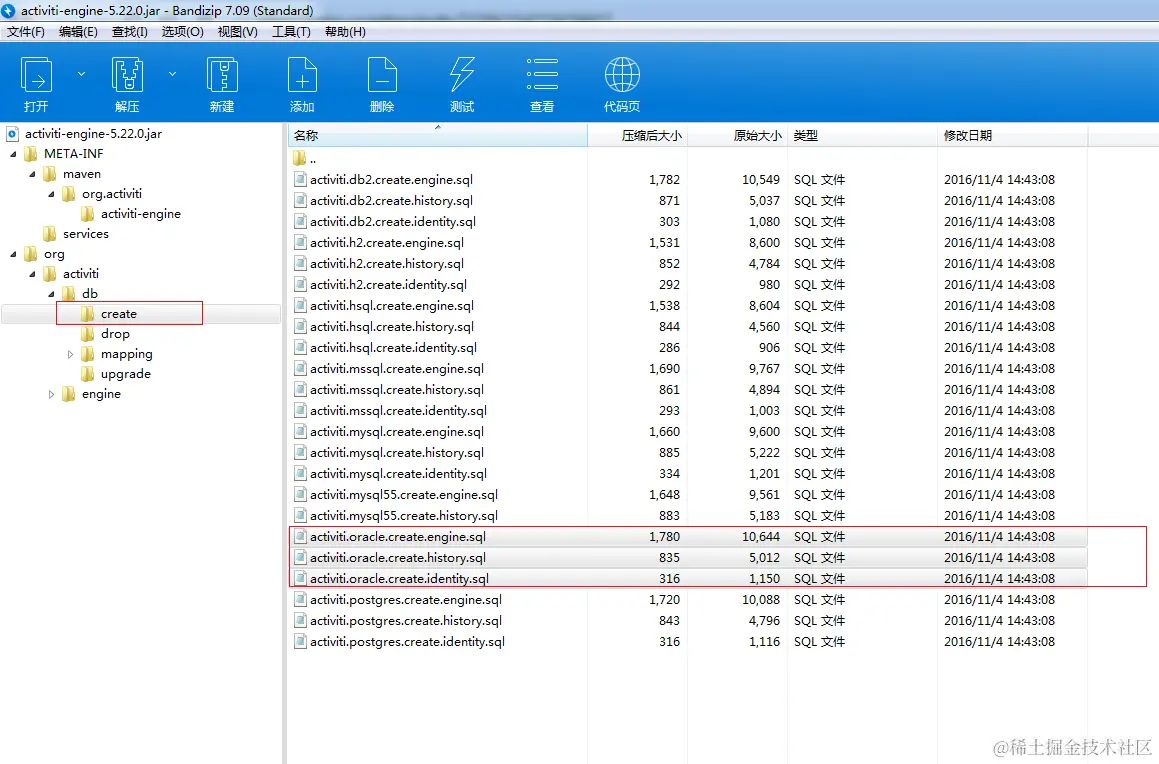Viewport: 1159px width, 764px height.
Task: Collapse the activiti tree node
Action: pyautogui.click(x=33, y=274)
